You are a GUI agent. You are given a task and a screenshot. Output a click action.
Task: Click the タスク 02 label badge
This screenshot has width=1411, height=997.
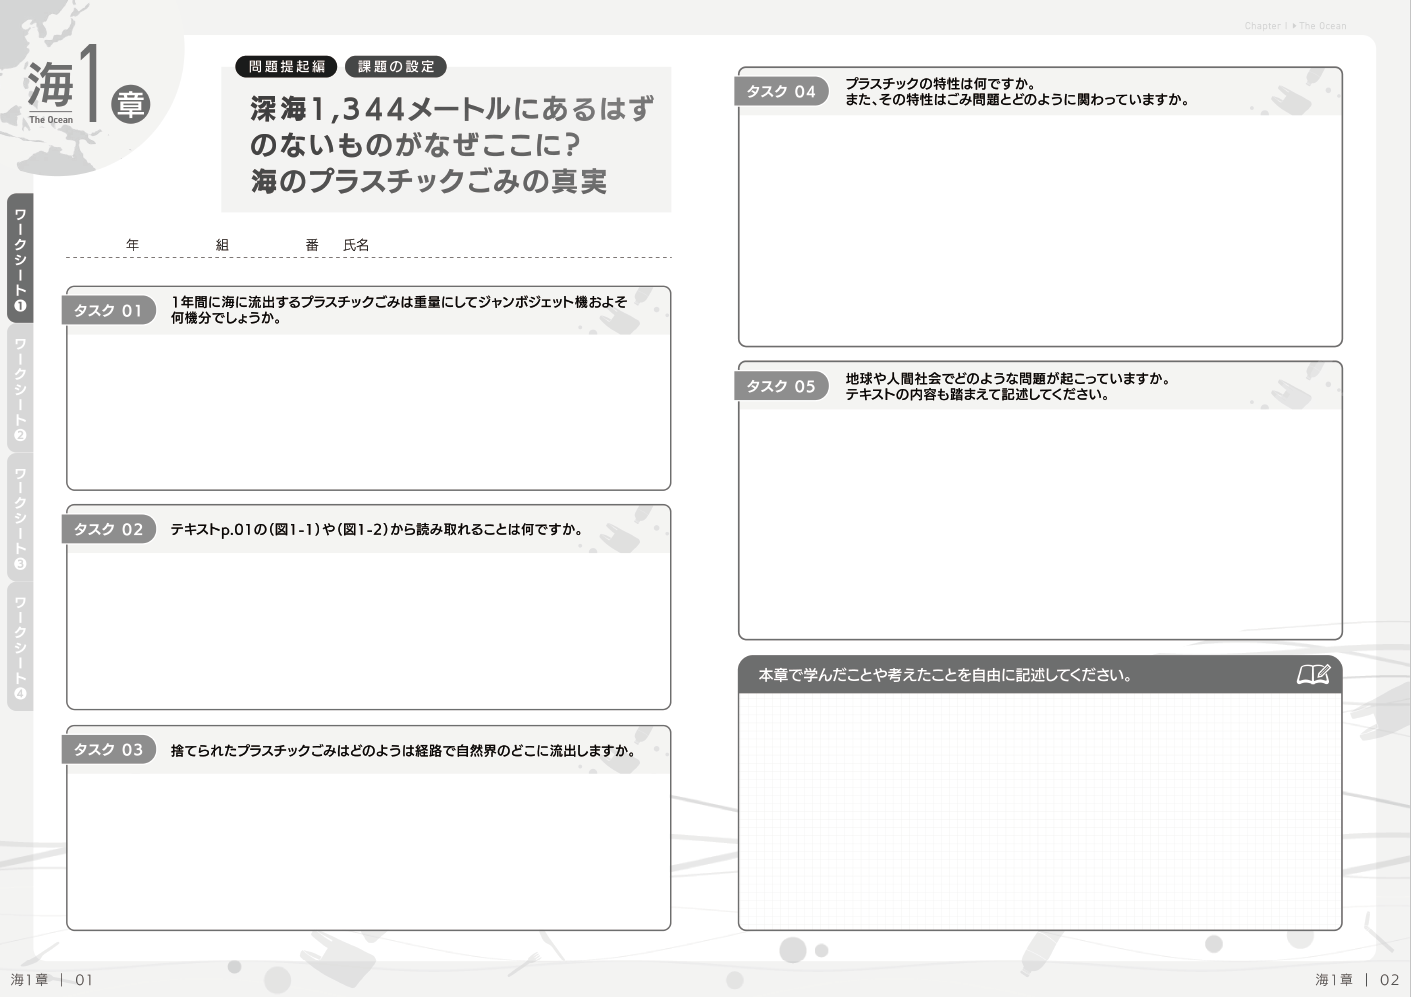109,529
